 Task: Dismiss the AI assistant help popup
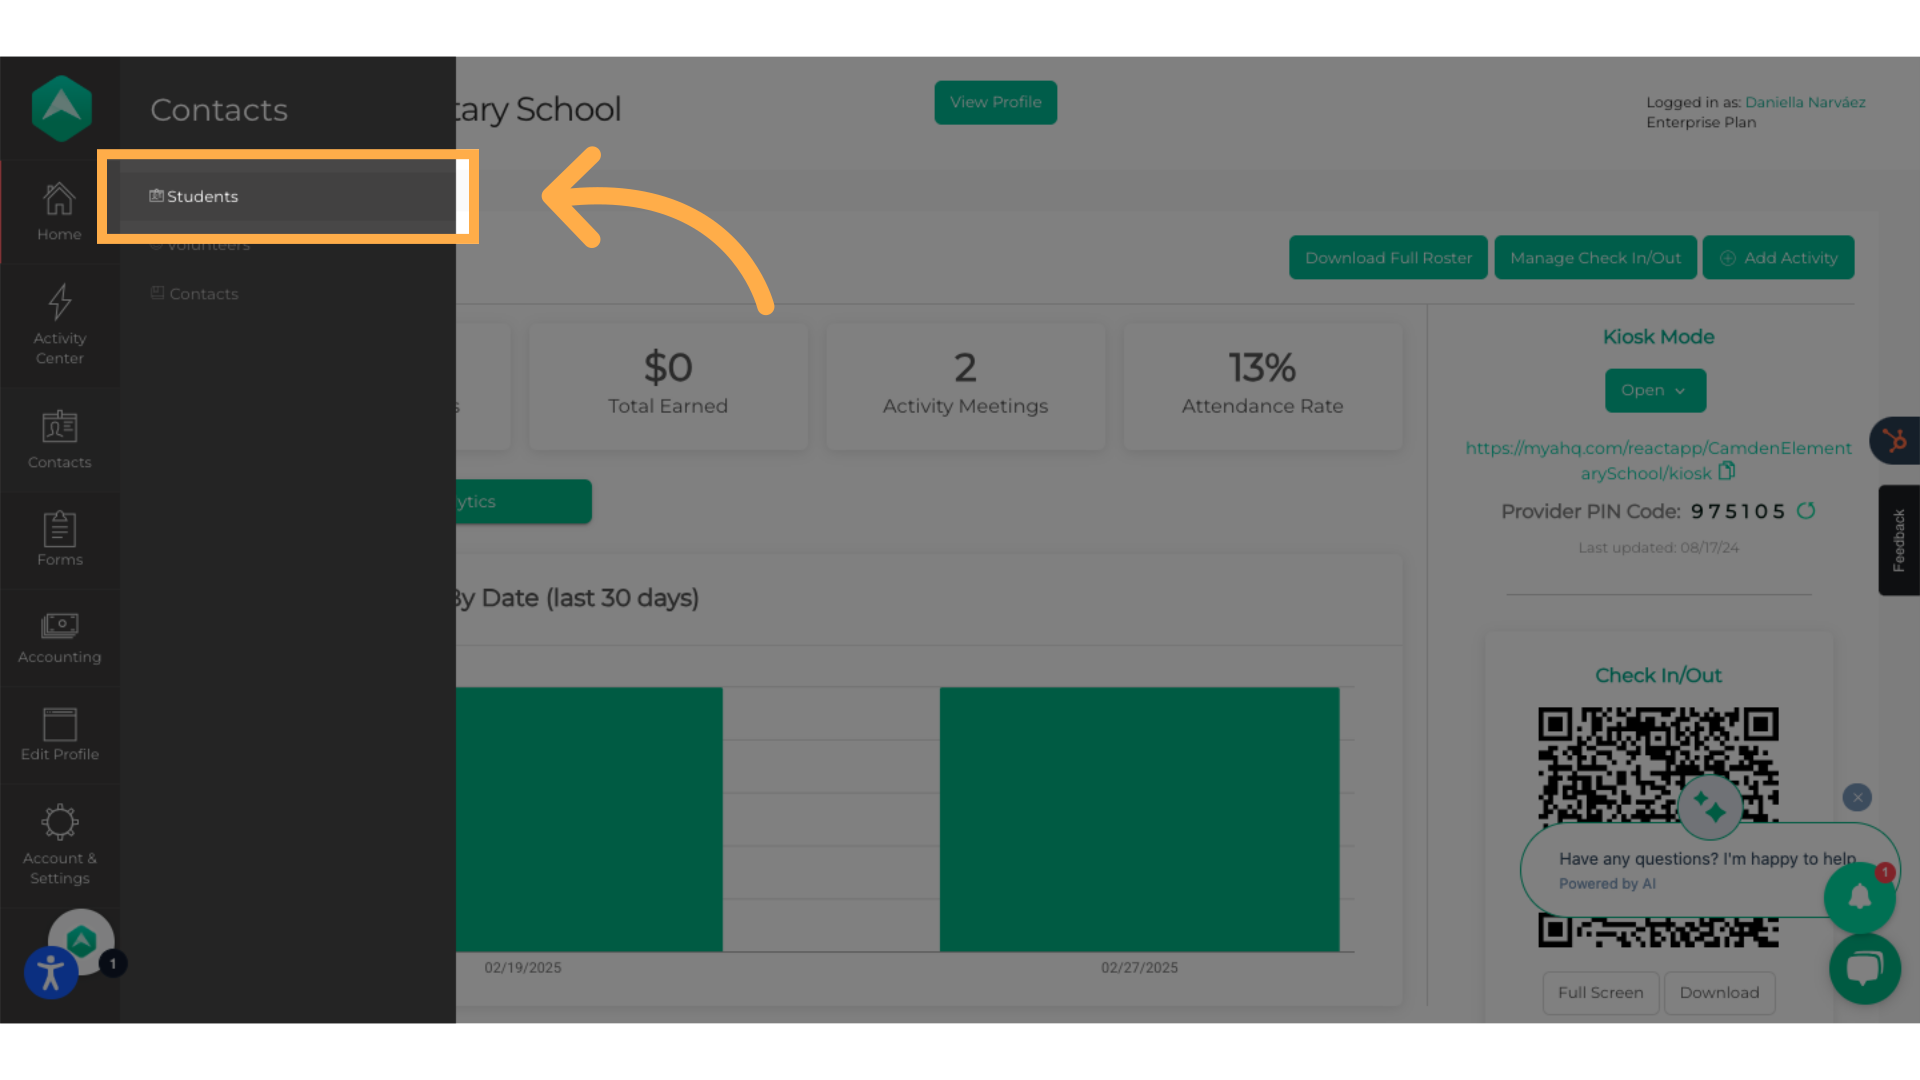(1857, 797)
